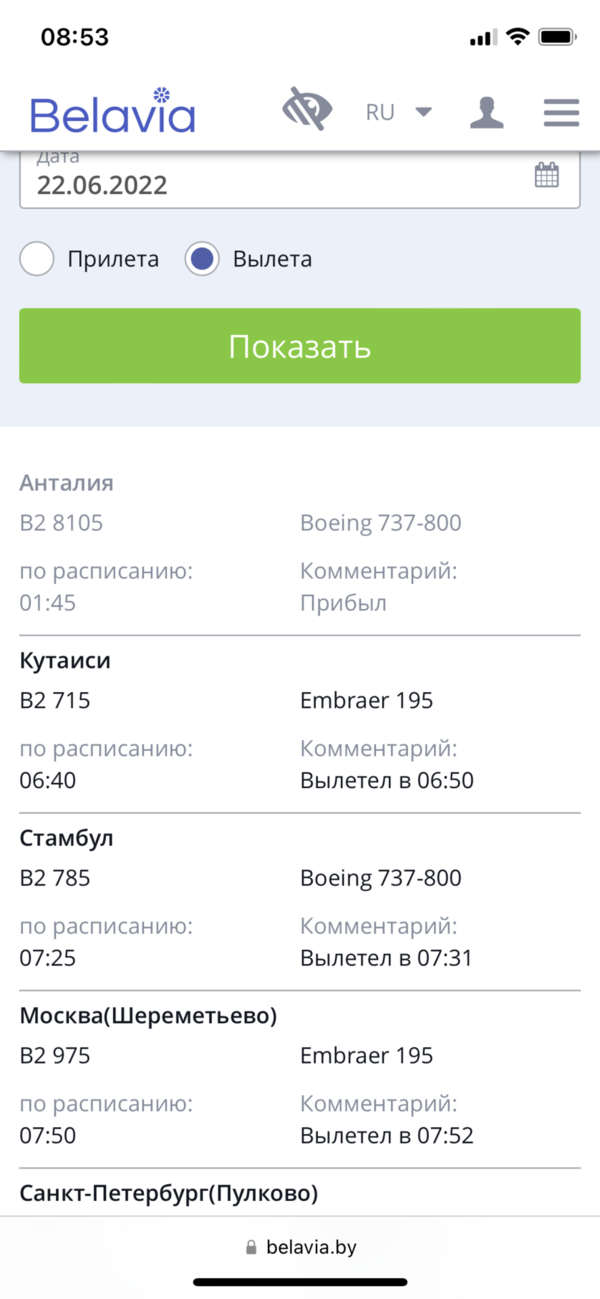
Task: Tap the Wi-Fi status icon
Action: point(517,37)
